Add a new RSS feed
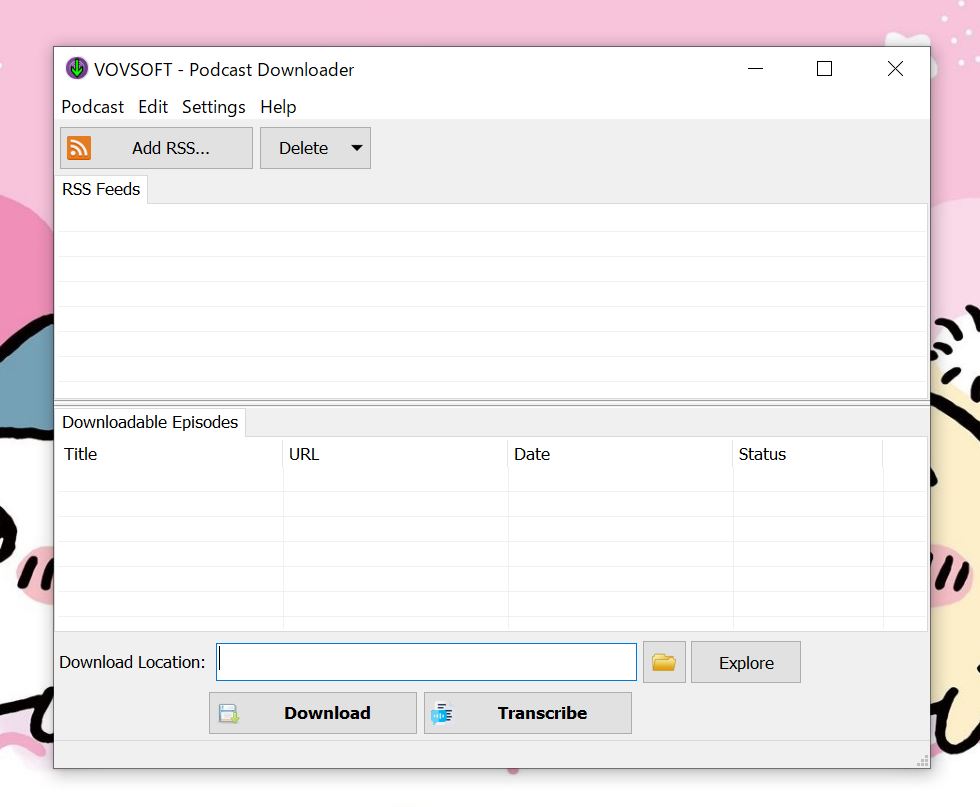Viewport: 980px width, 807px height. tap(156, 148)
